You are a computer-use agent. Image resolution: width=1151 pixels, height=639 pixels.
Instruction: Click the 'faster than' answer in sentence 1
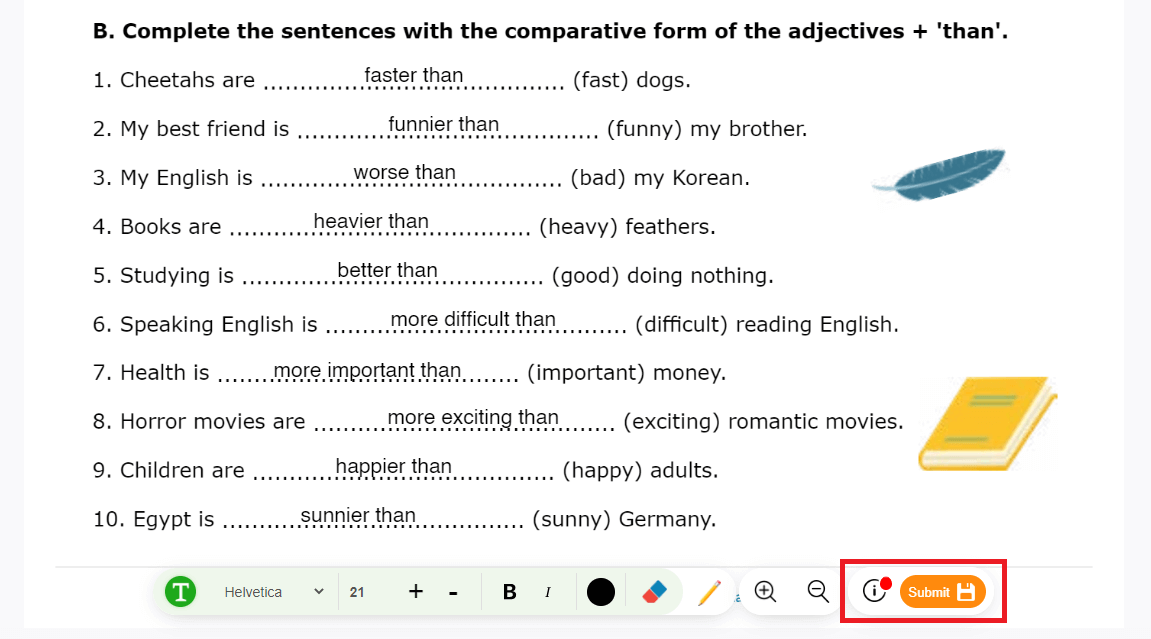413,76
